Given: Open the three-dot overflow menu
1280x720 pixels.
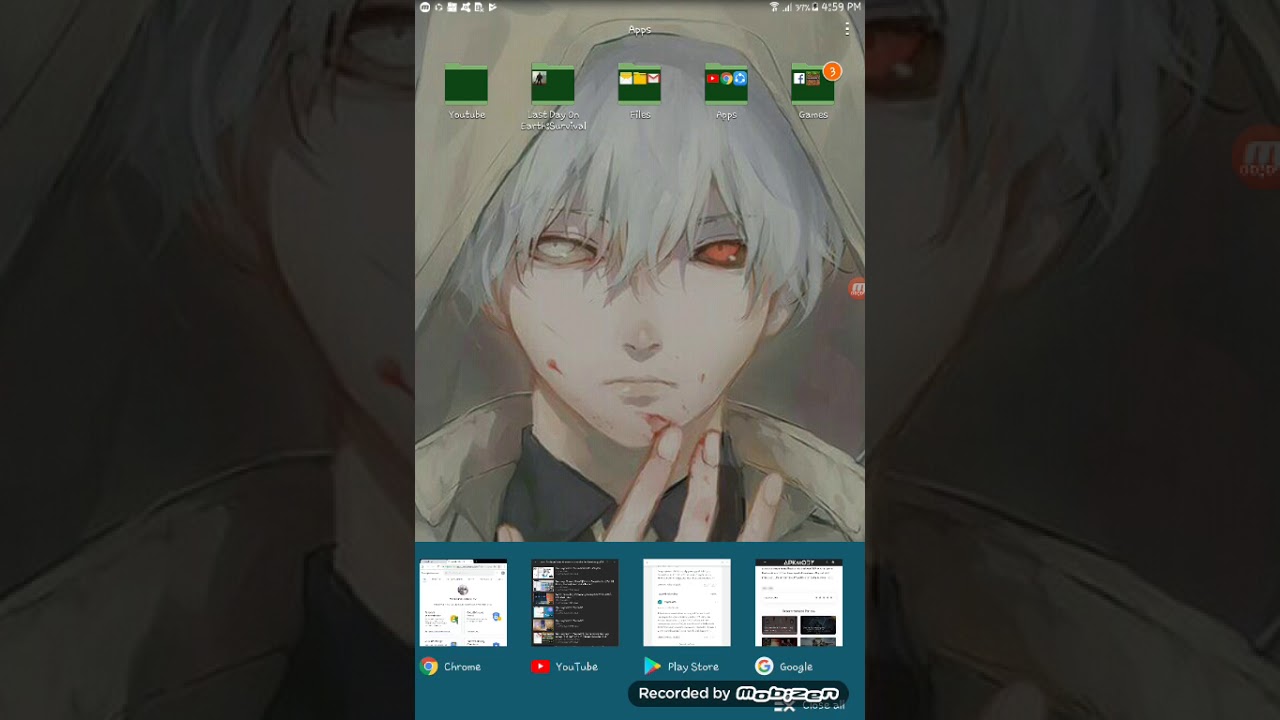Looking at the screenshot, I should click(x=847, y=30).
